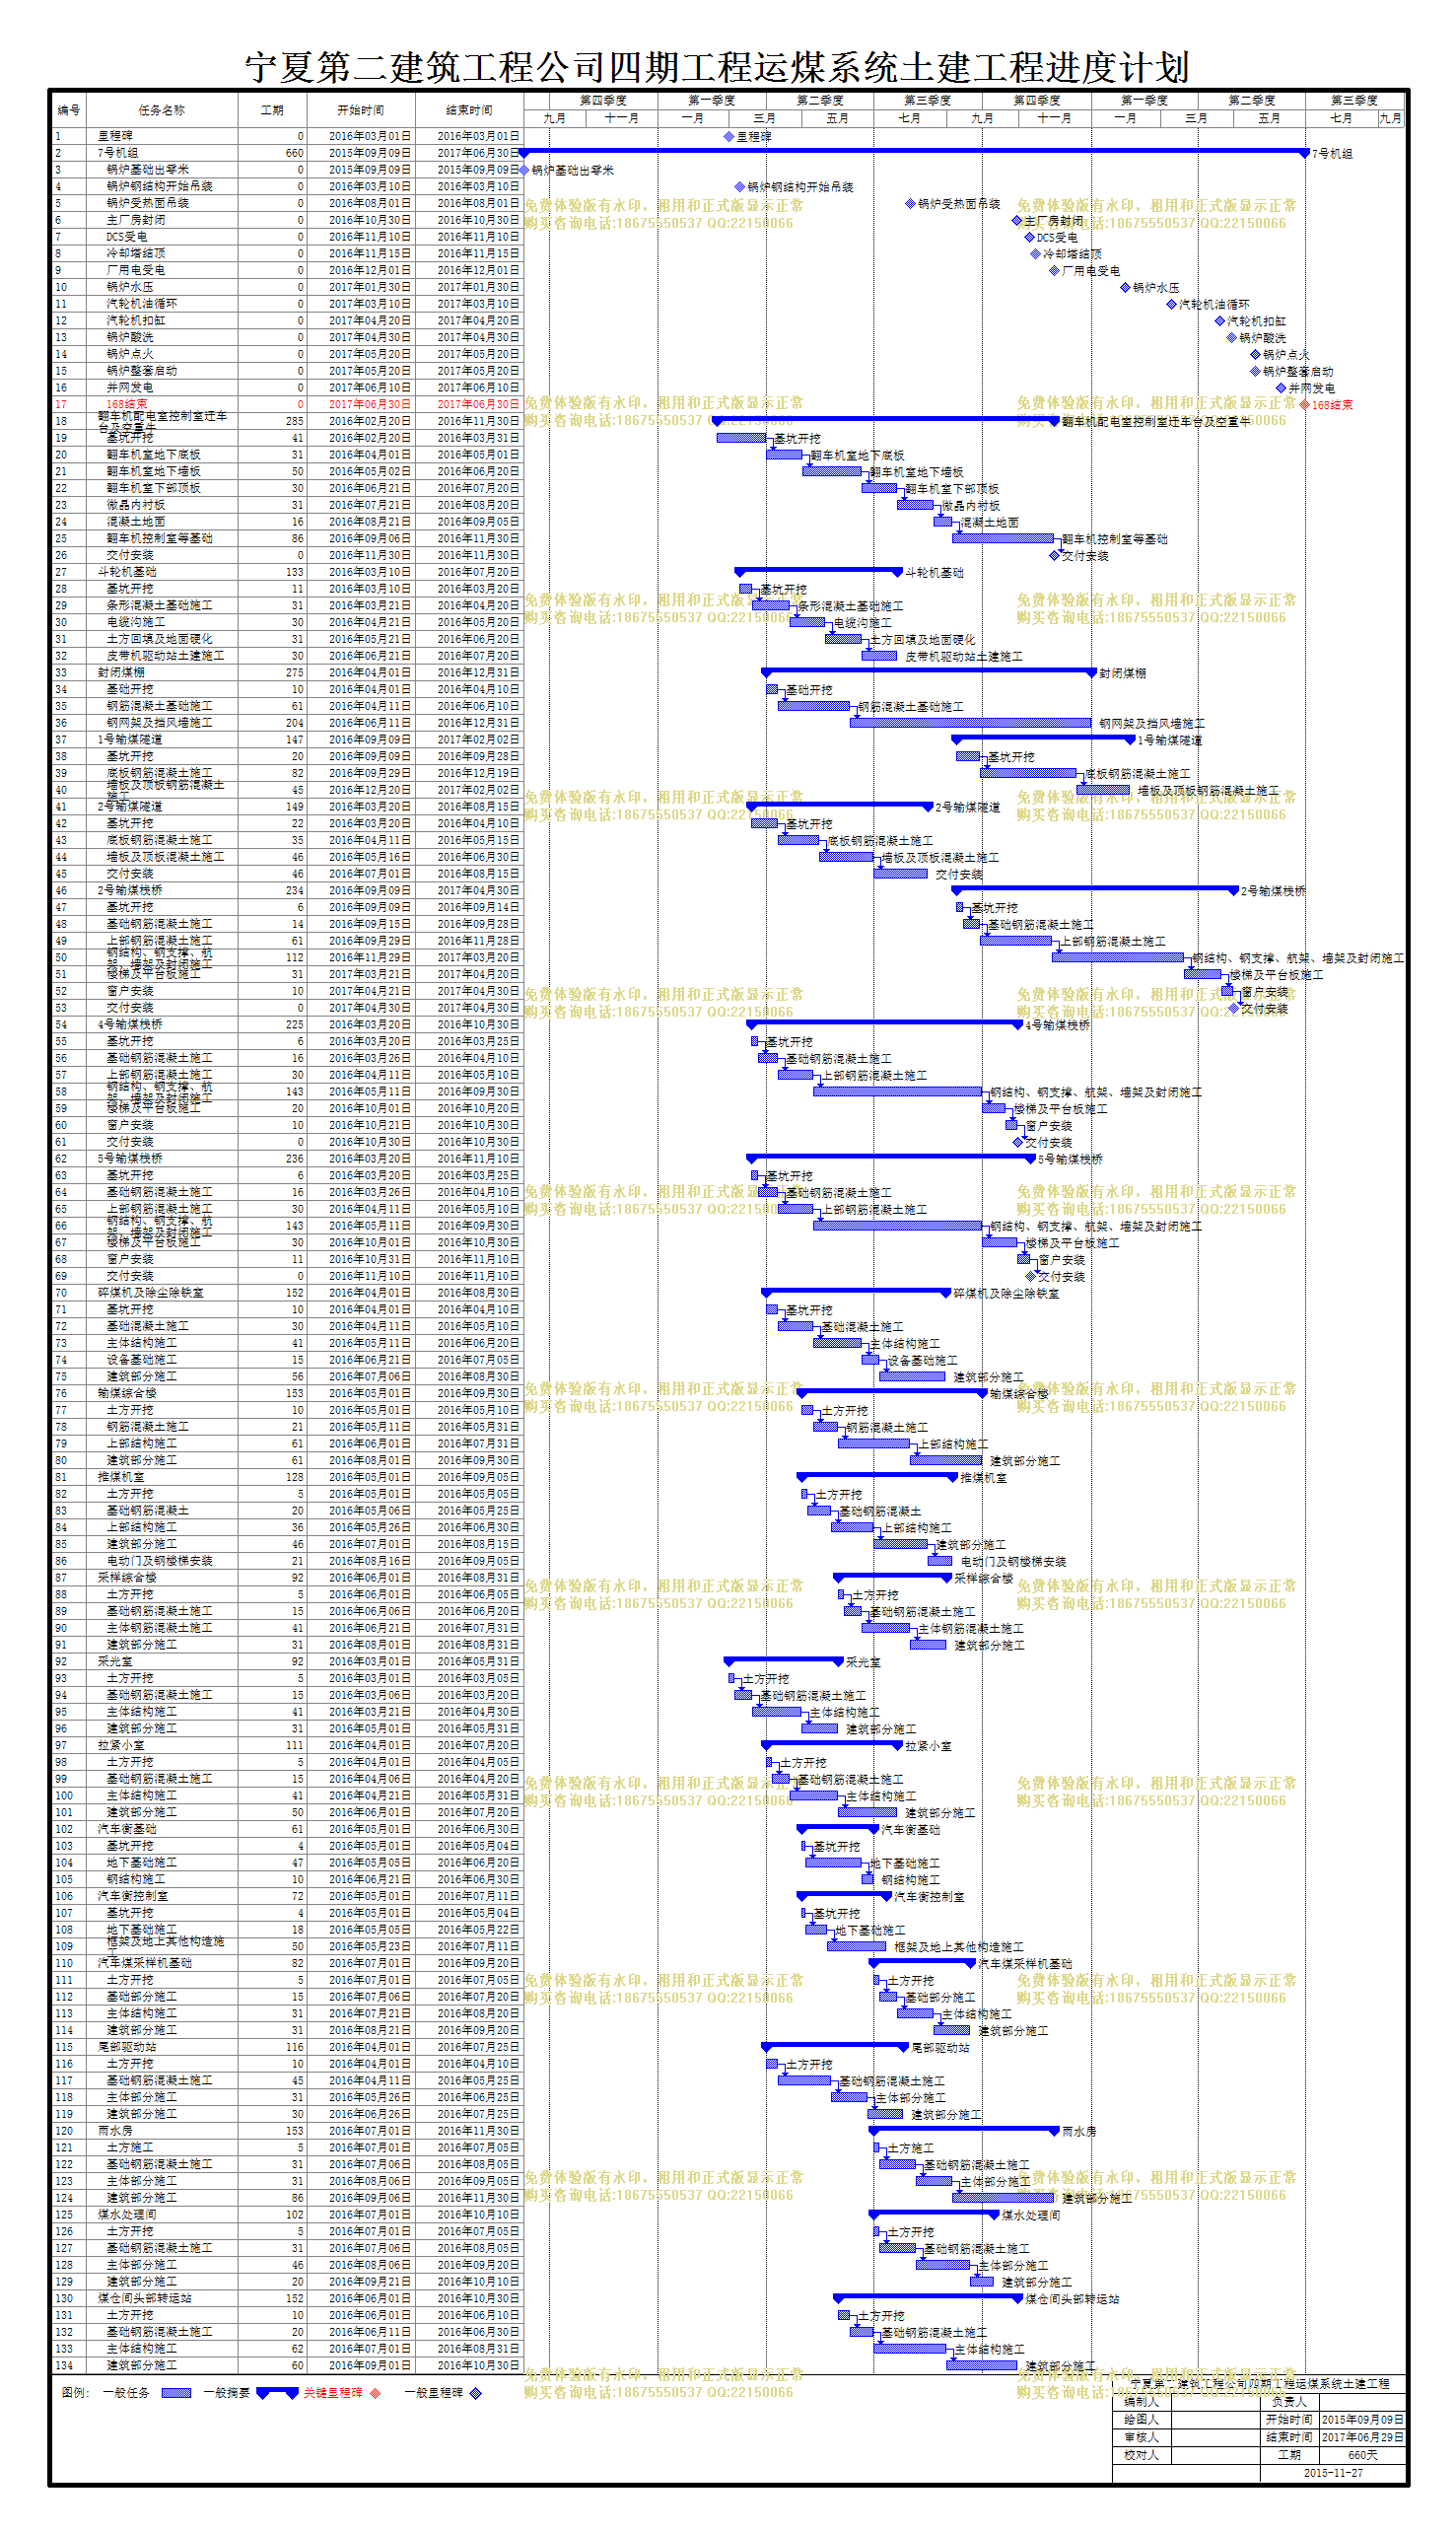Click the 编号 column header
The height and width of the screenshot is (2533, 1456).
[x=69, y=110]
